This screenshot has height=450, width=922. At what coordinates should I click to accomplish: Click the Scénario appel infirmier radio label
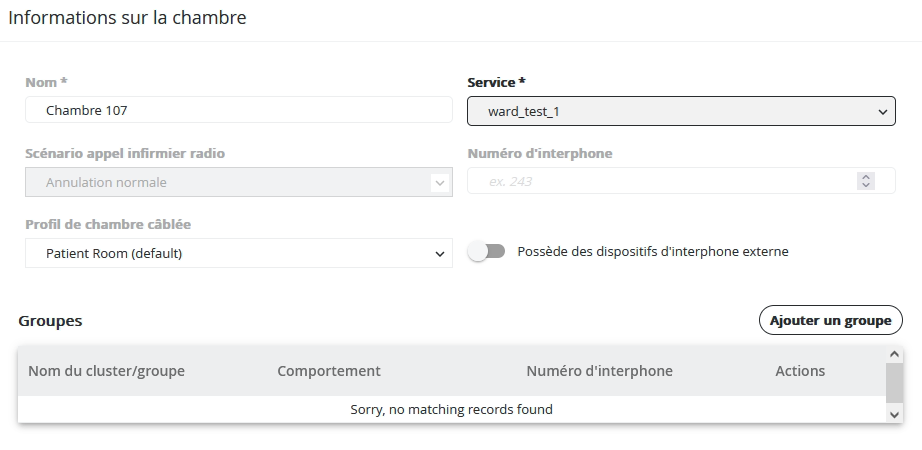125,154
